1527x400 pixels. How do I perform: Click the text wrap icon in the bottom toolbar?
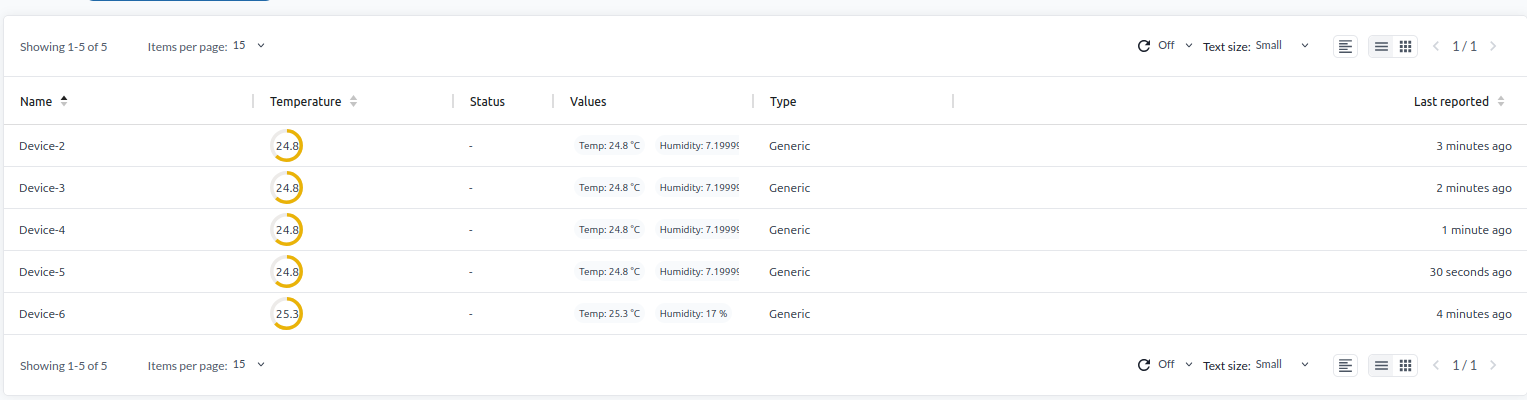point(1345,365)
